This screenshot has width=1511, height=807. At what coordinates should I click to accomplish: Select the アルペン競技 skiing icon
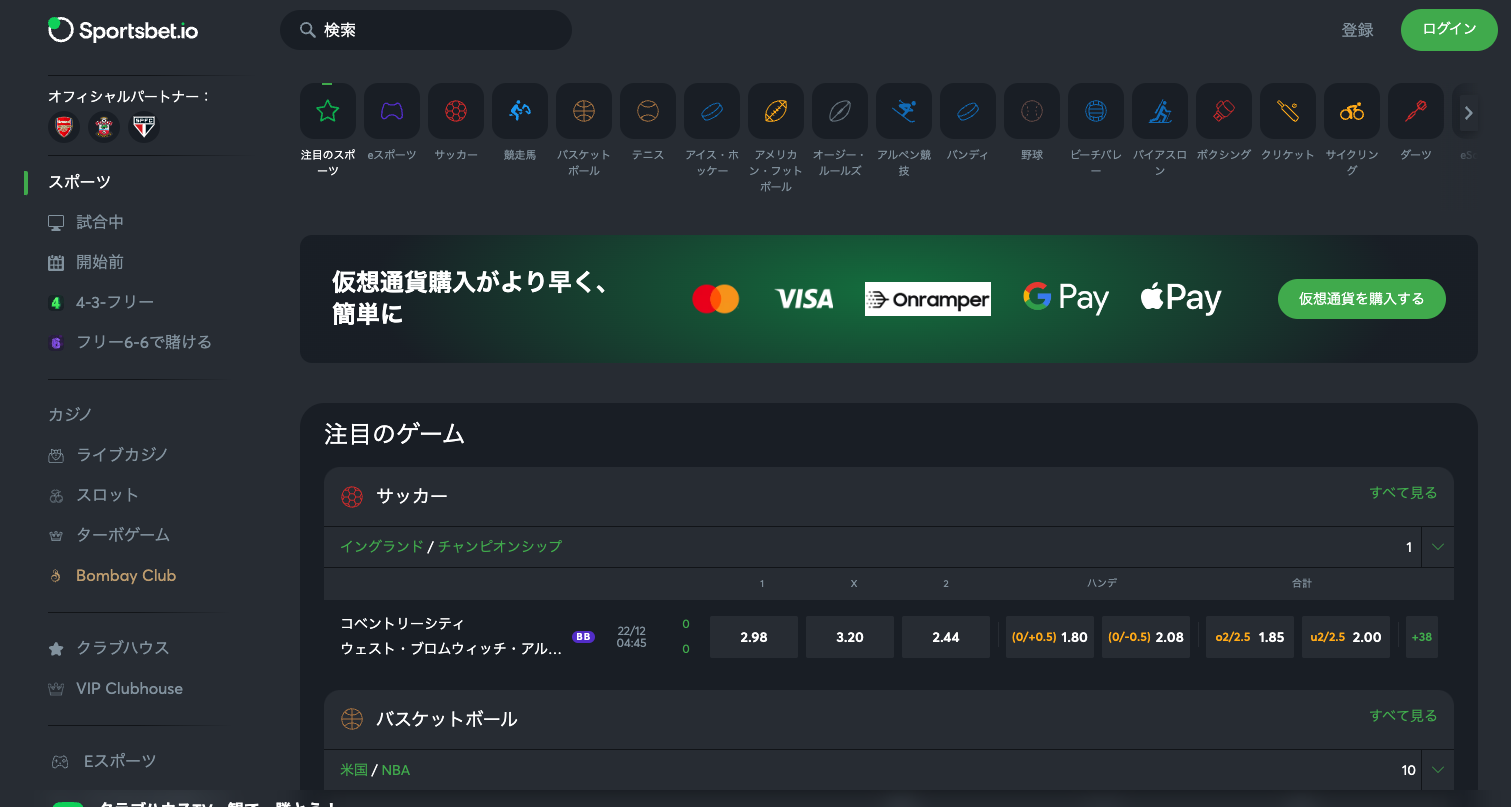click(x=904, y=111)
